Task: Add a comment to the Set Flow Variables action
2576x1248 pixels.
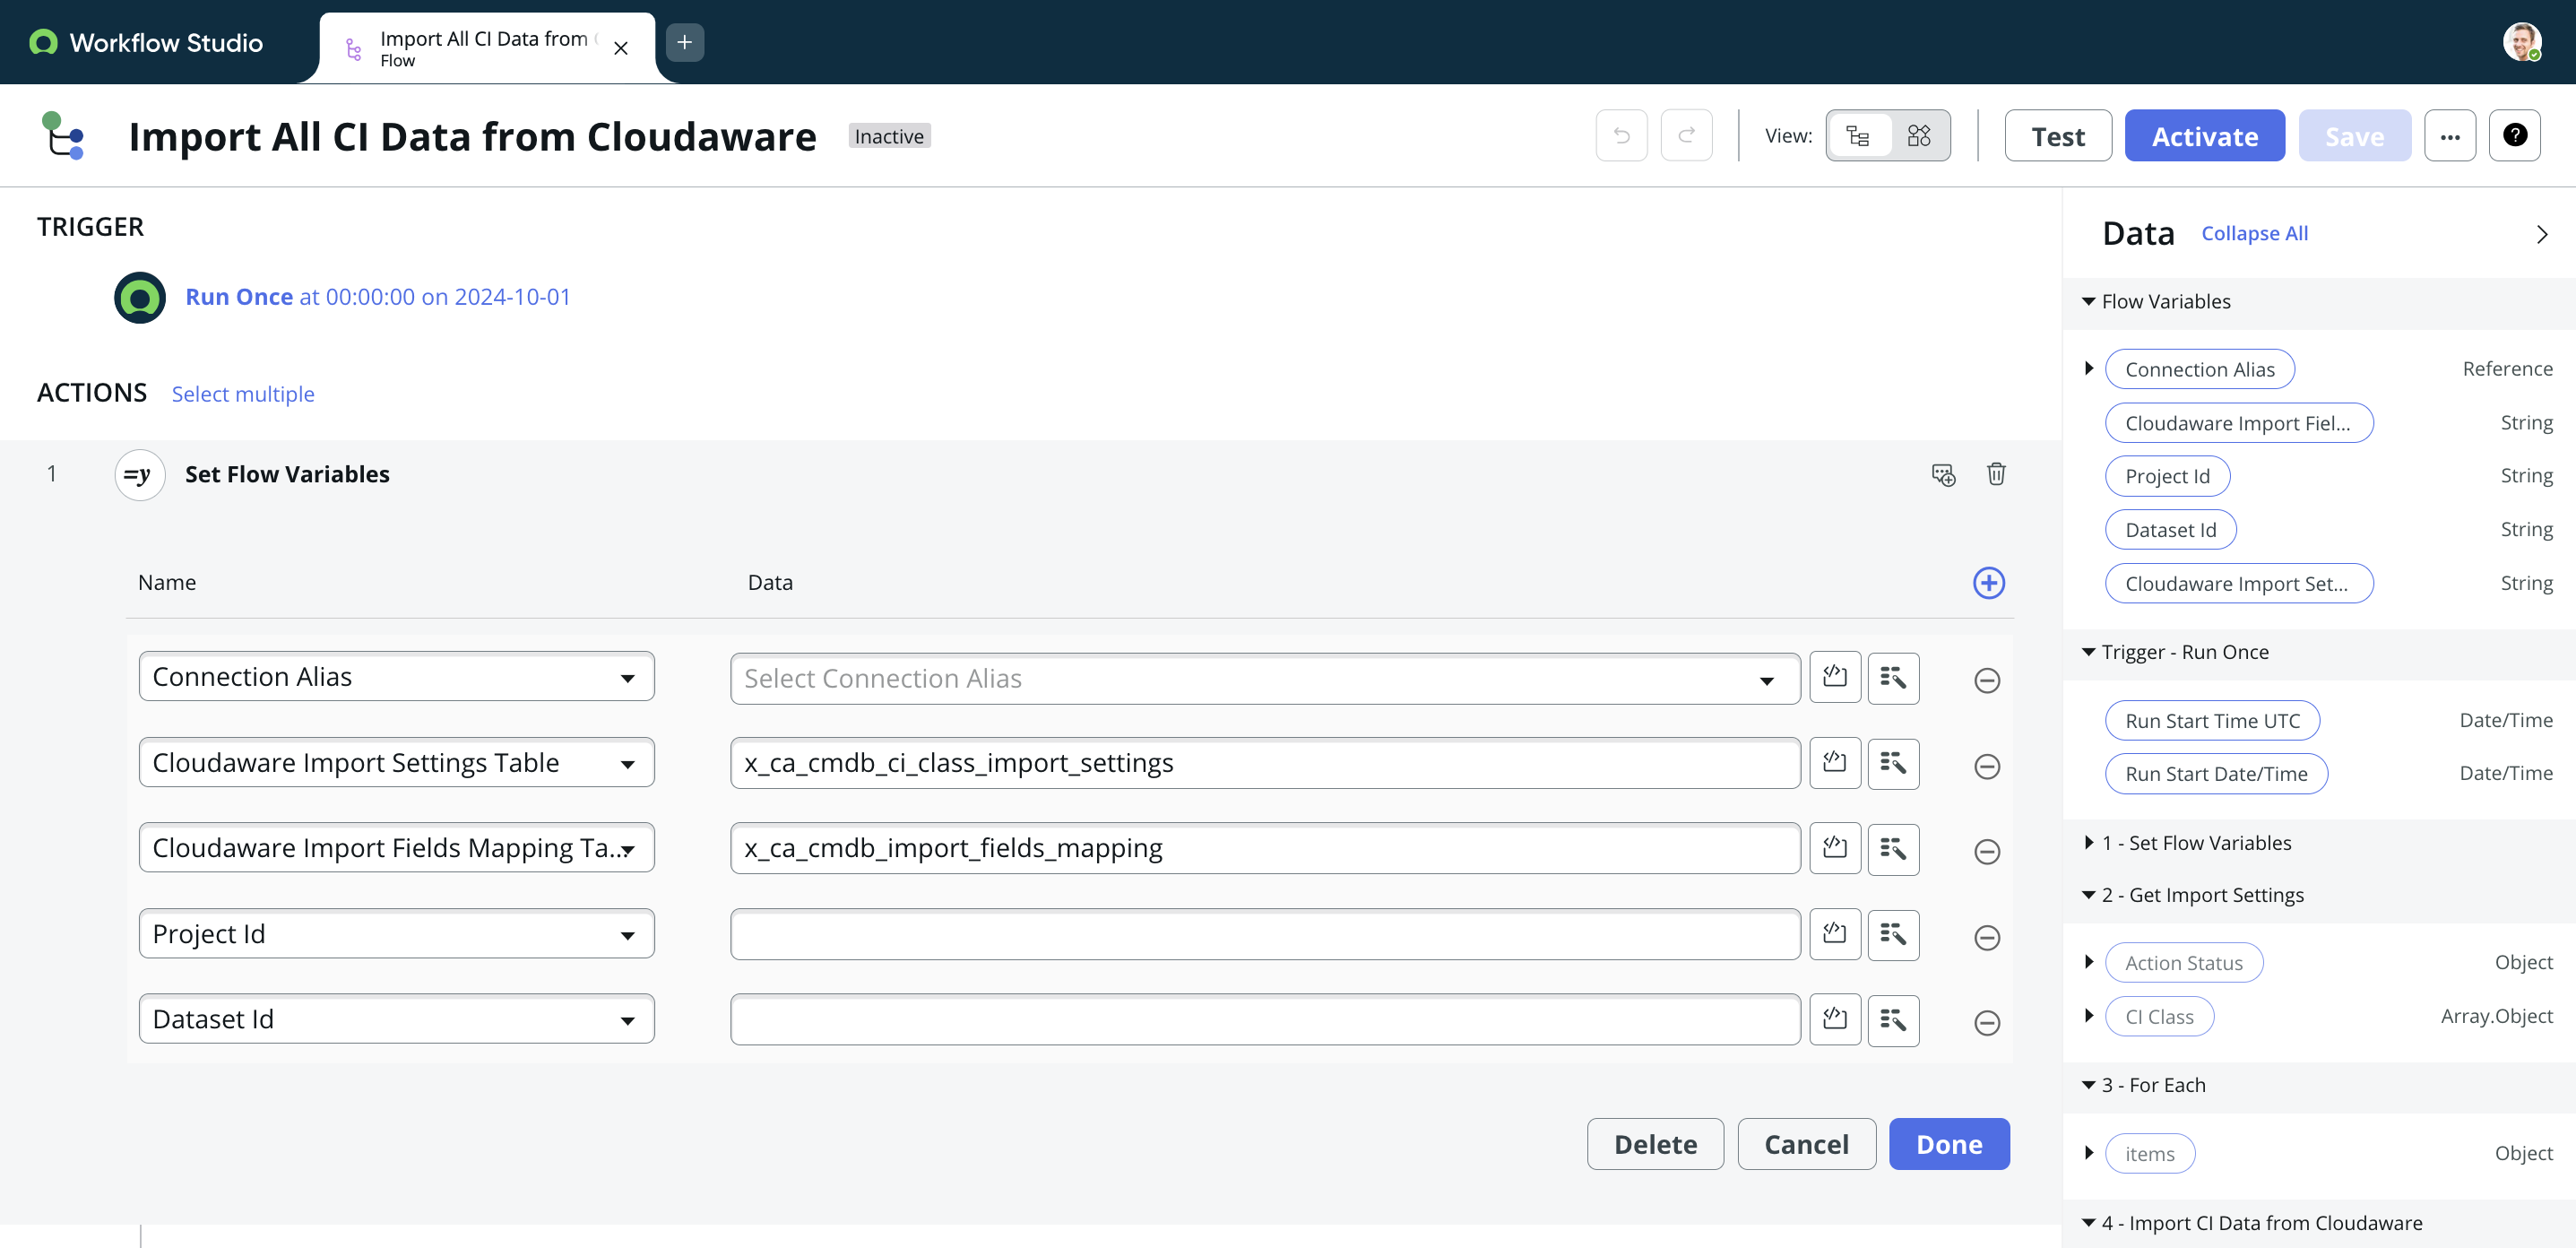Action: (x=1943, y=474)
